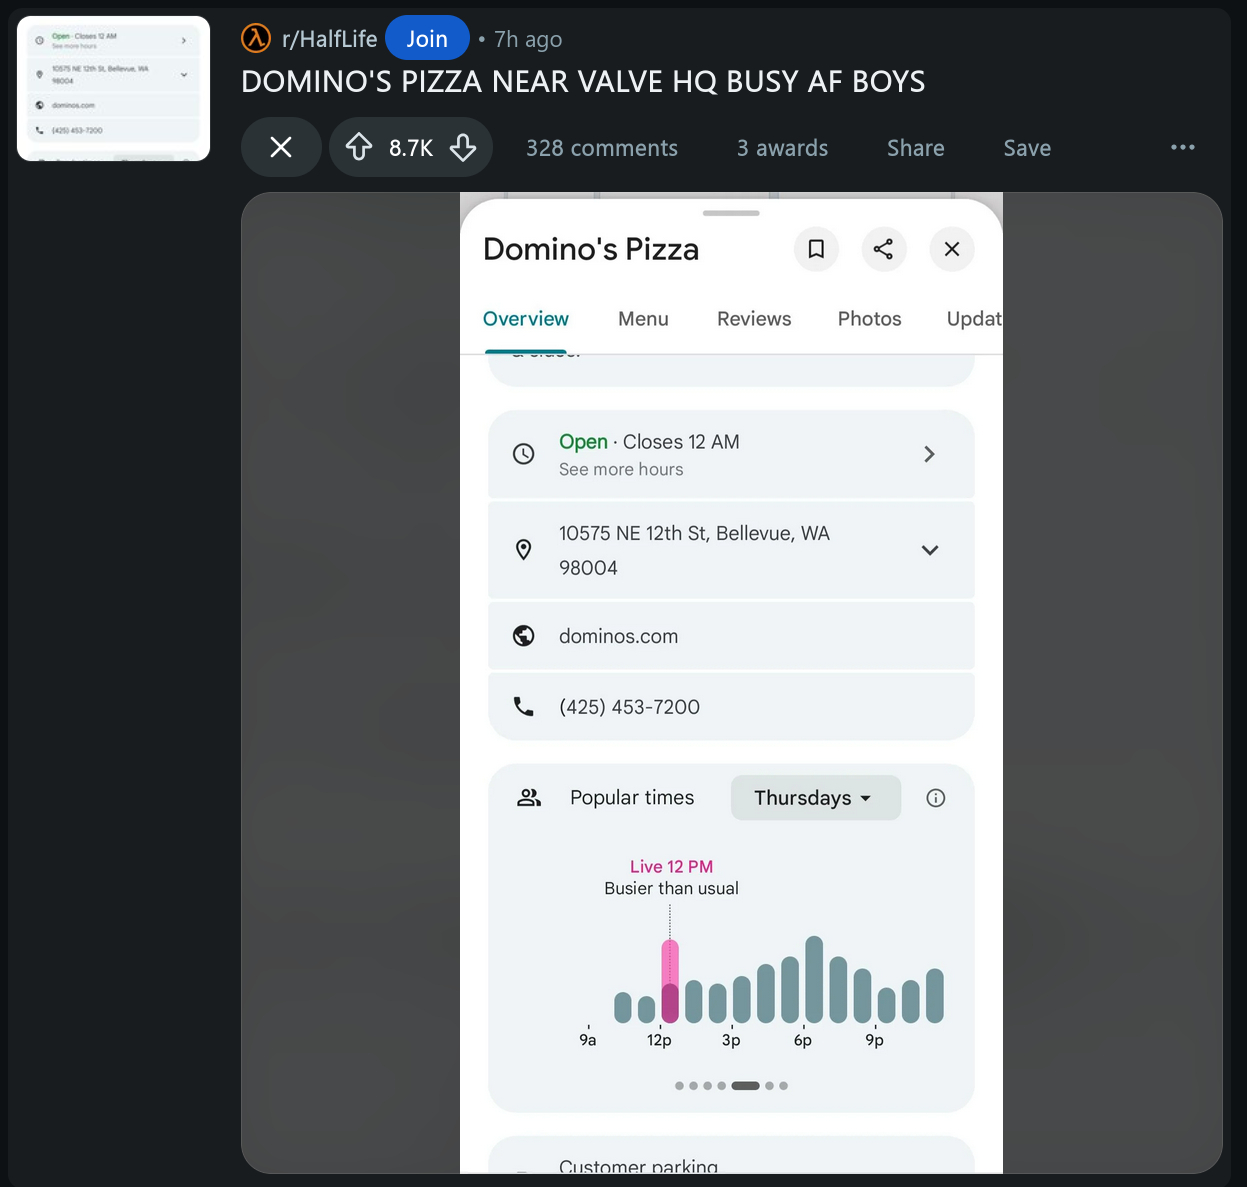Click the bookmark icon on Domino's card

(x=816, y=249)
